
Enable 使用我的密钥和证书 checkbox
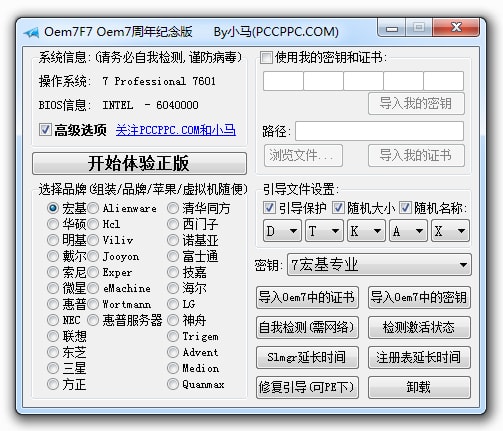click(266, 57)
